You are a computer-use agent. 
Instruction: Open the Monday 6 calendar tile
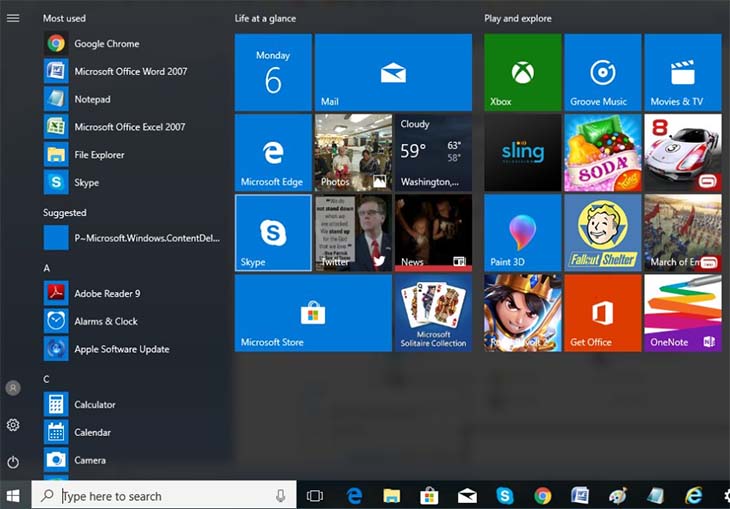(273, 73)
